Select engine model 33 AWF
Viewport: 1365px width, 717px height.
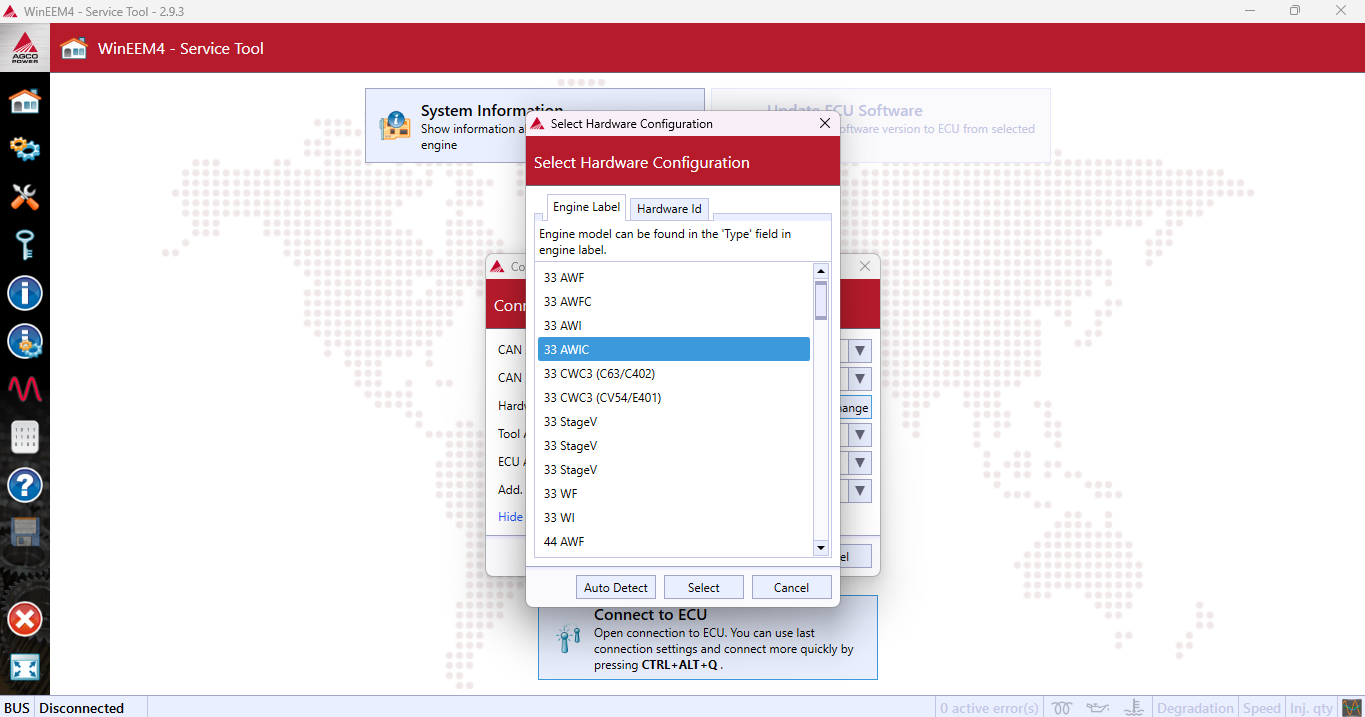[x=674, y=278]
